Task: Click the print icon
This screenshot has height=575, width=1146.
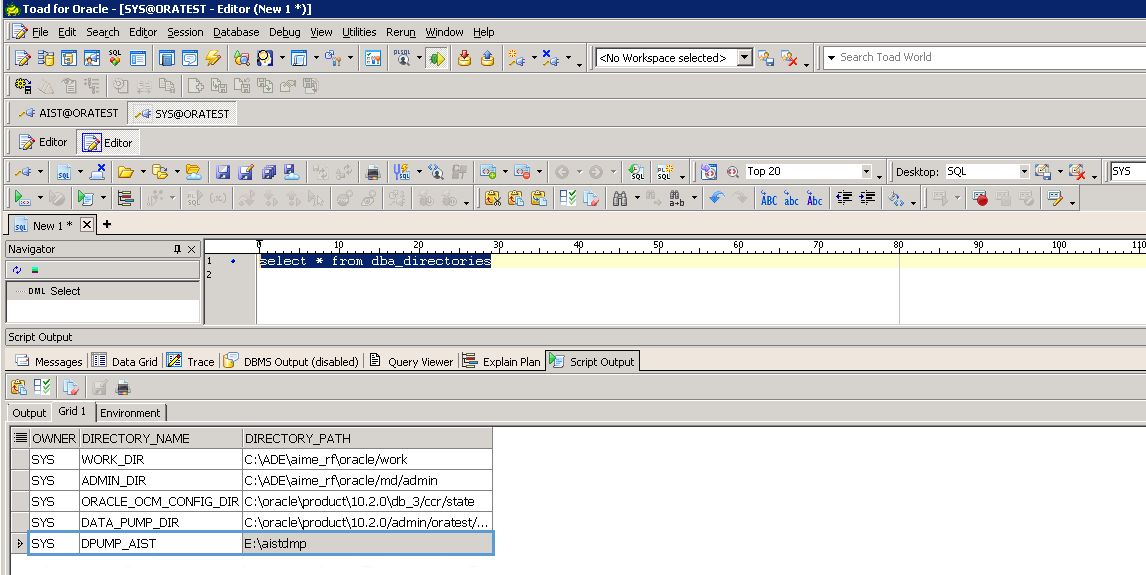Action: point(373,172)
